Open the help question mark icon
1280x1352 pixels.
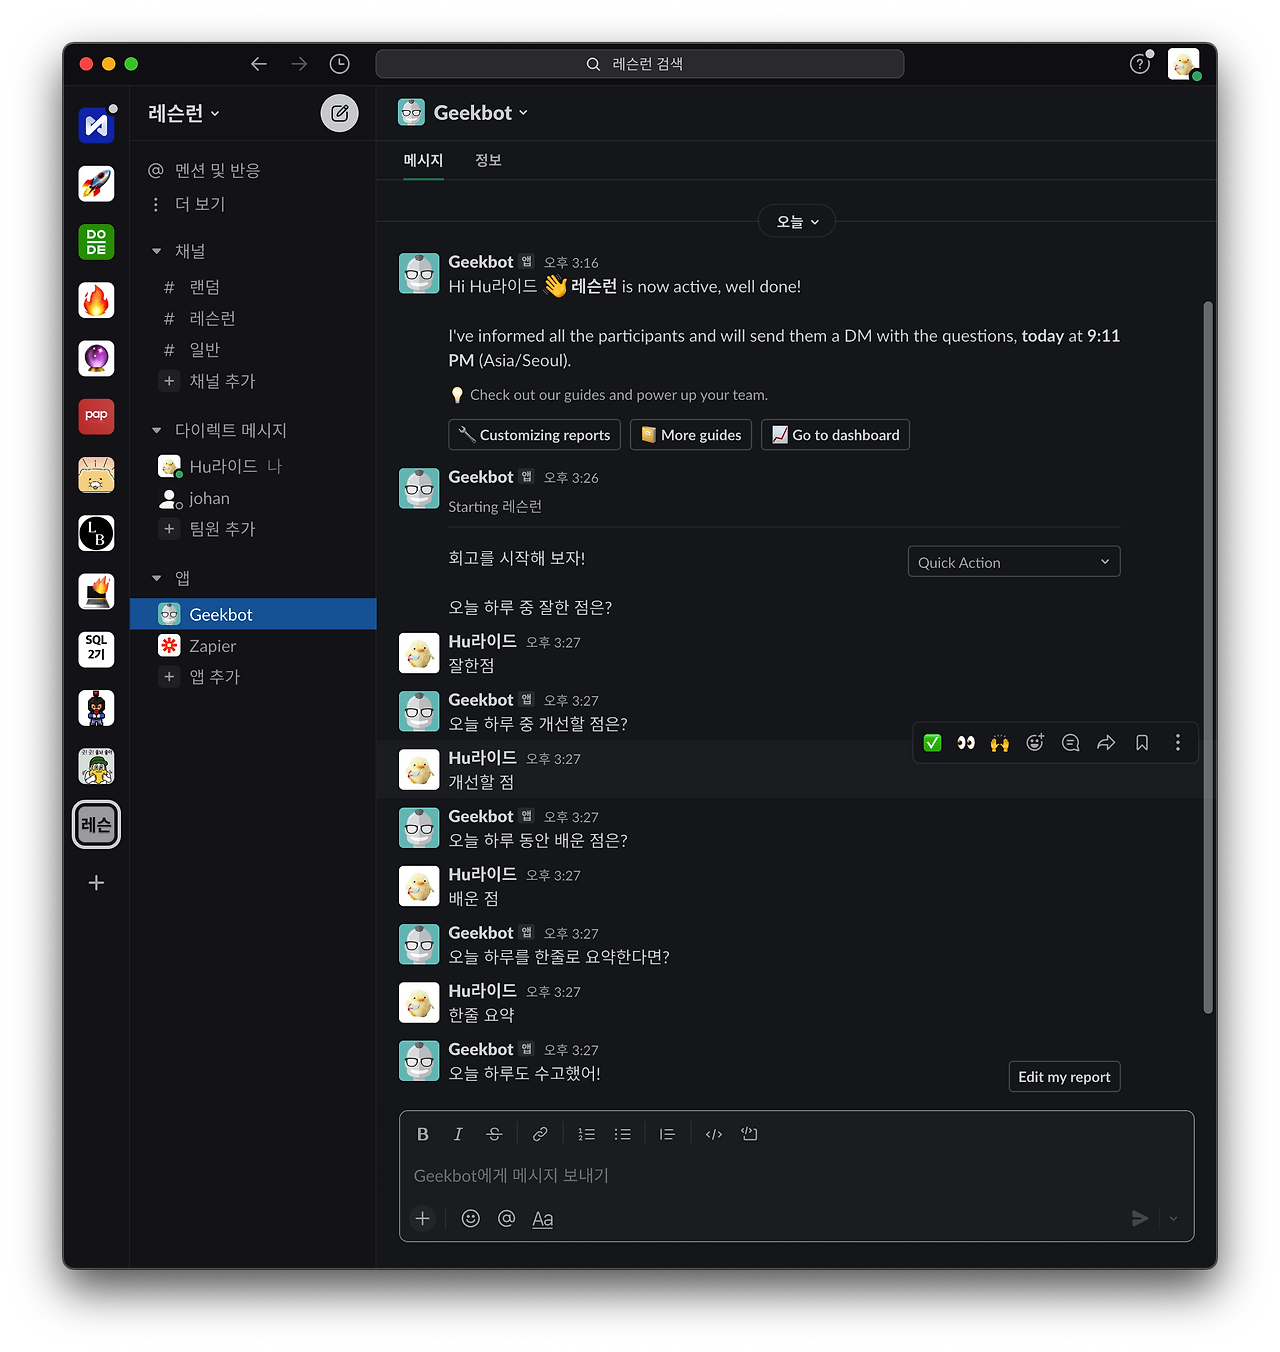[x=1140, y=64]
